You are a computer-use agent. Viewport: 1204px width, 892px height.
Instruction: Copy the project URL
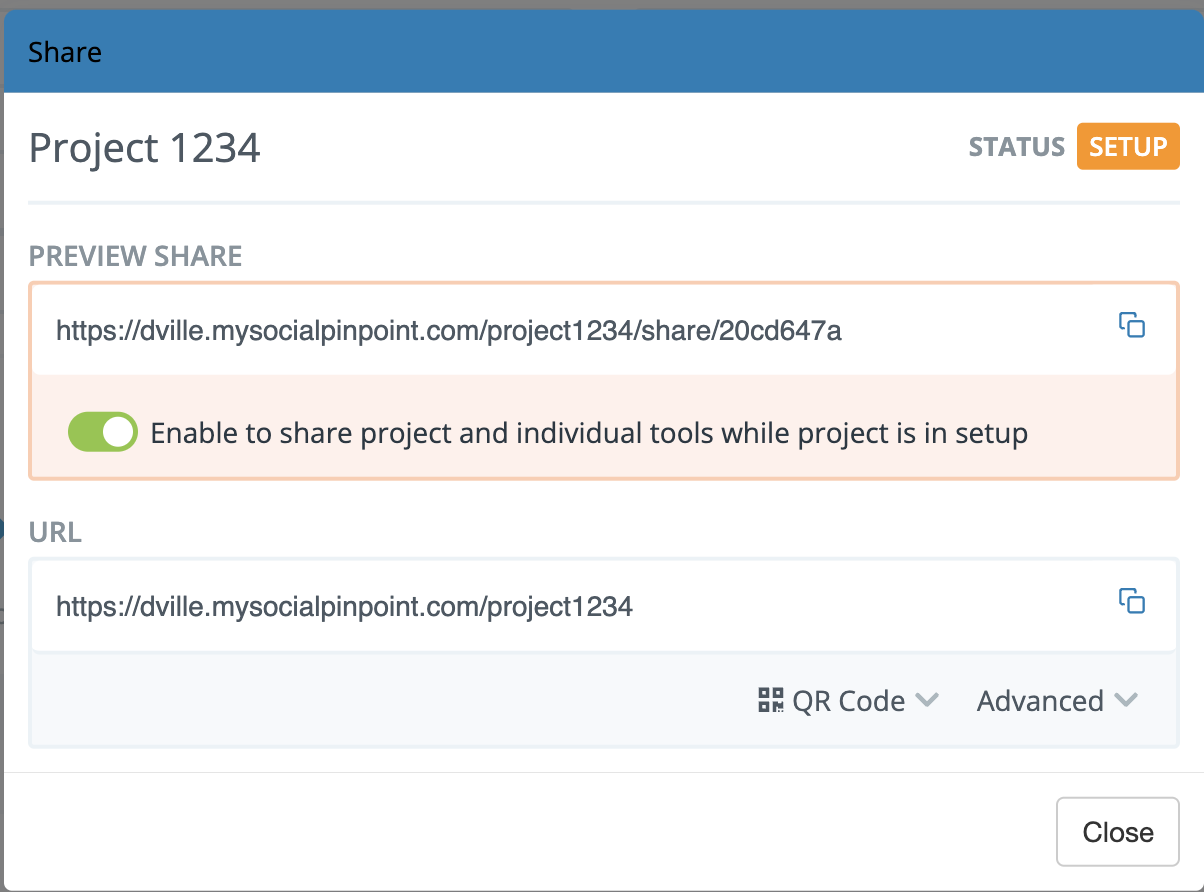pyautogui.click(x=1131, y=601)
